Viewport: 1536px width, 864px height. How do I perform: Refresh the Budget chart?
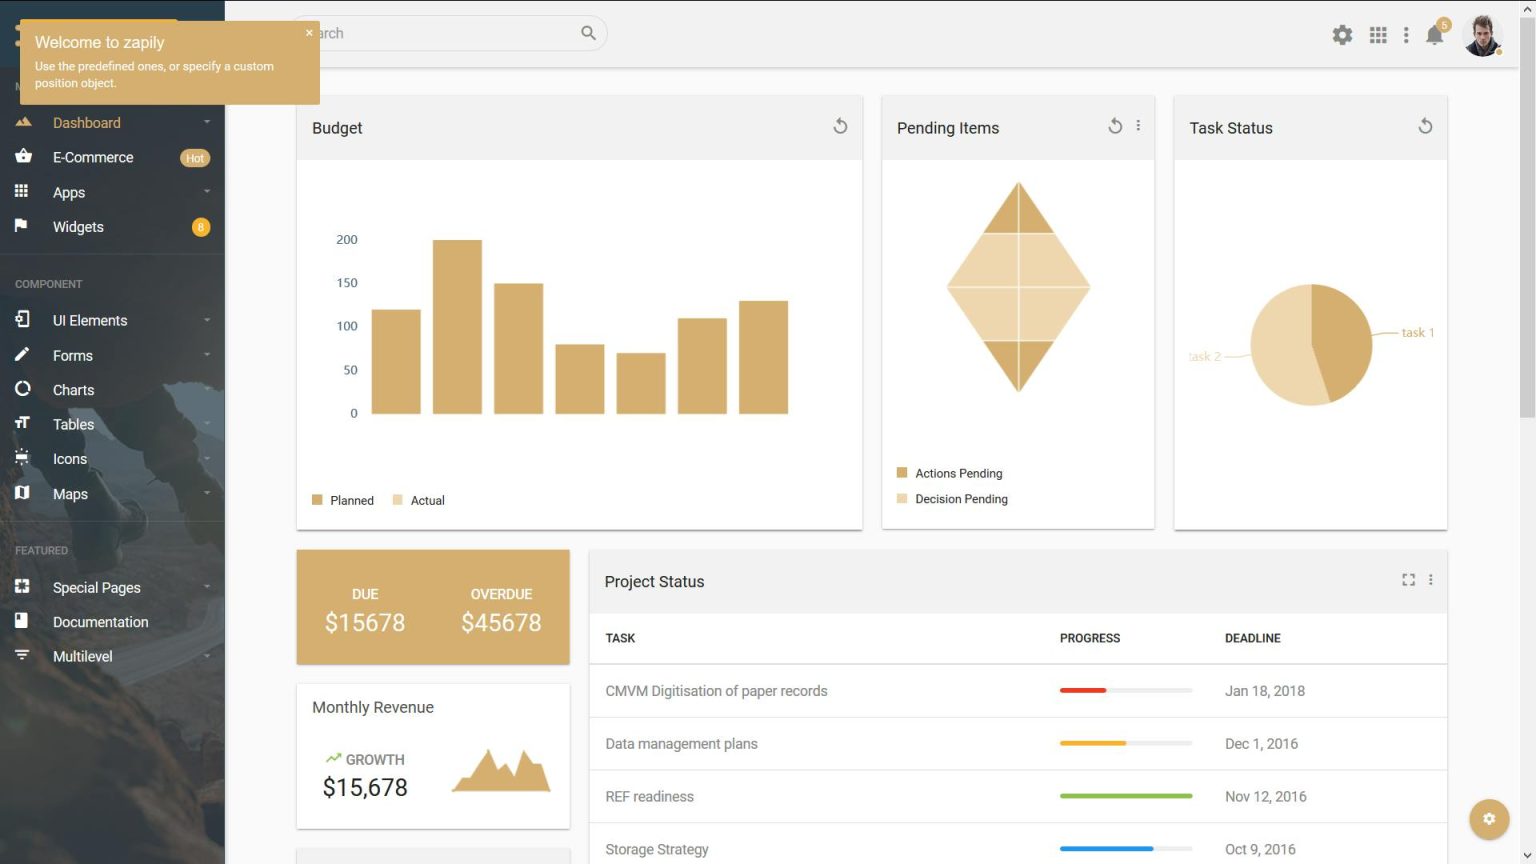coord(840,126)
